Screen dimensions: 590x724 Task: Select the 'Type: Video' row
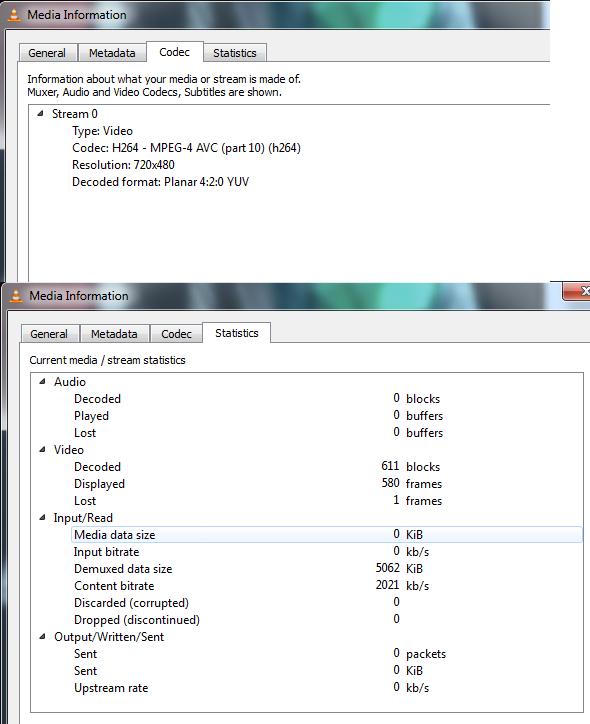(102, 131)
